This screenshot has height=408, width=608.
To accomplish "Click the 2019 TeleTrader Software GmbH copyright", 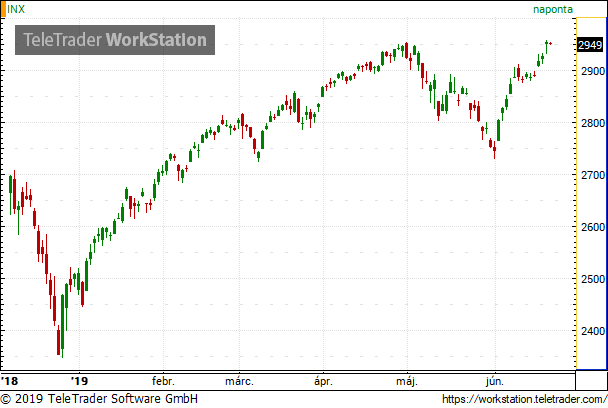I will coord(99,399).
